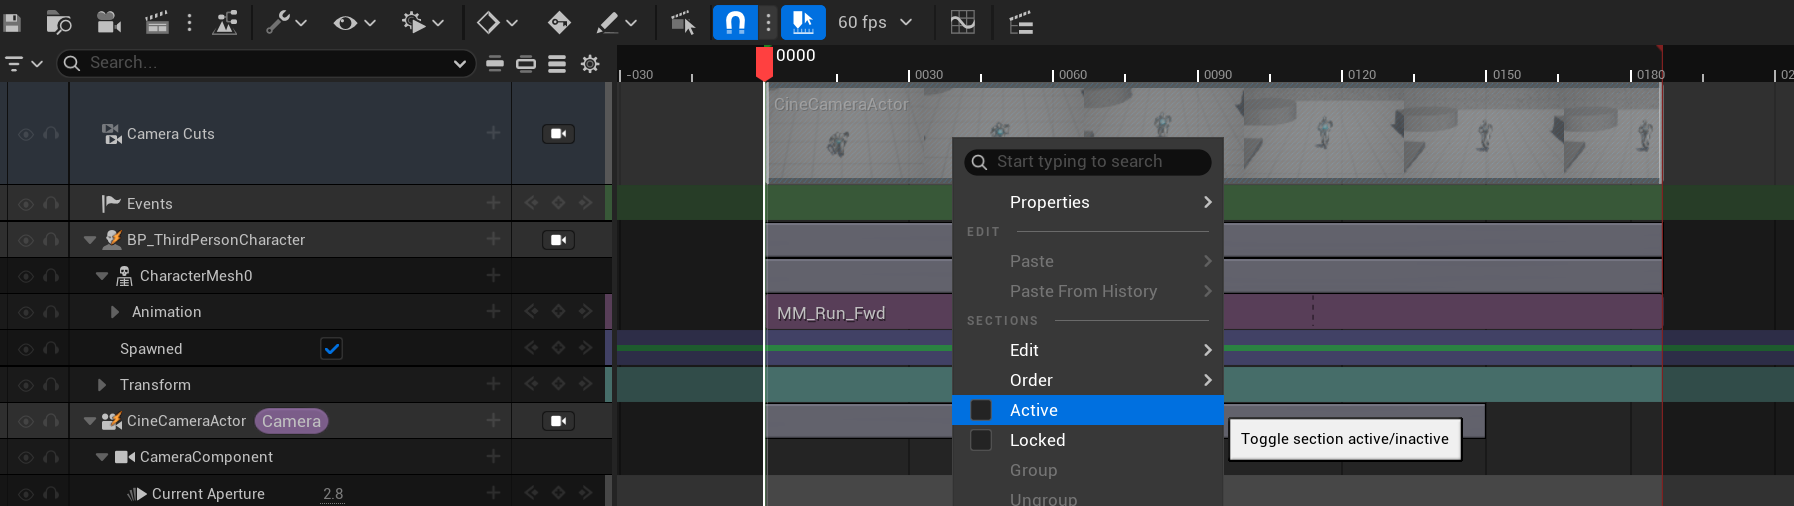
Task: Click the Save sequence icon
Action: 12,22
